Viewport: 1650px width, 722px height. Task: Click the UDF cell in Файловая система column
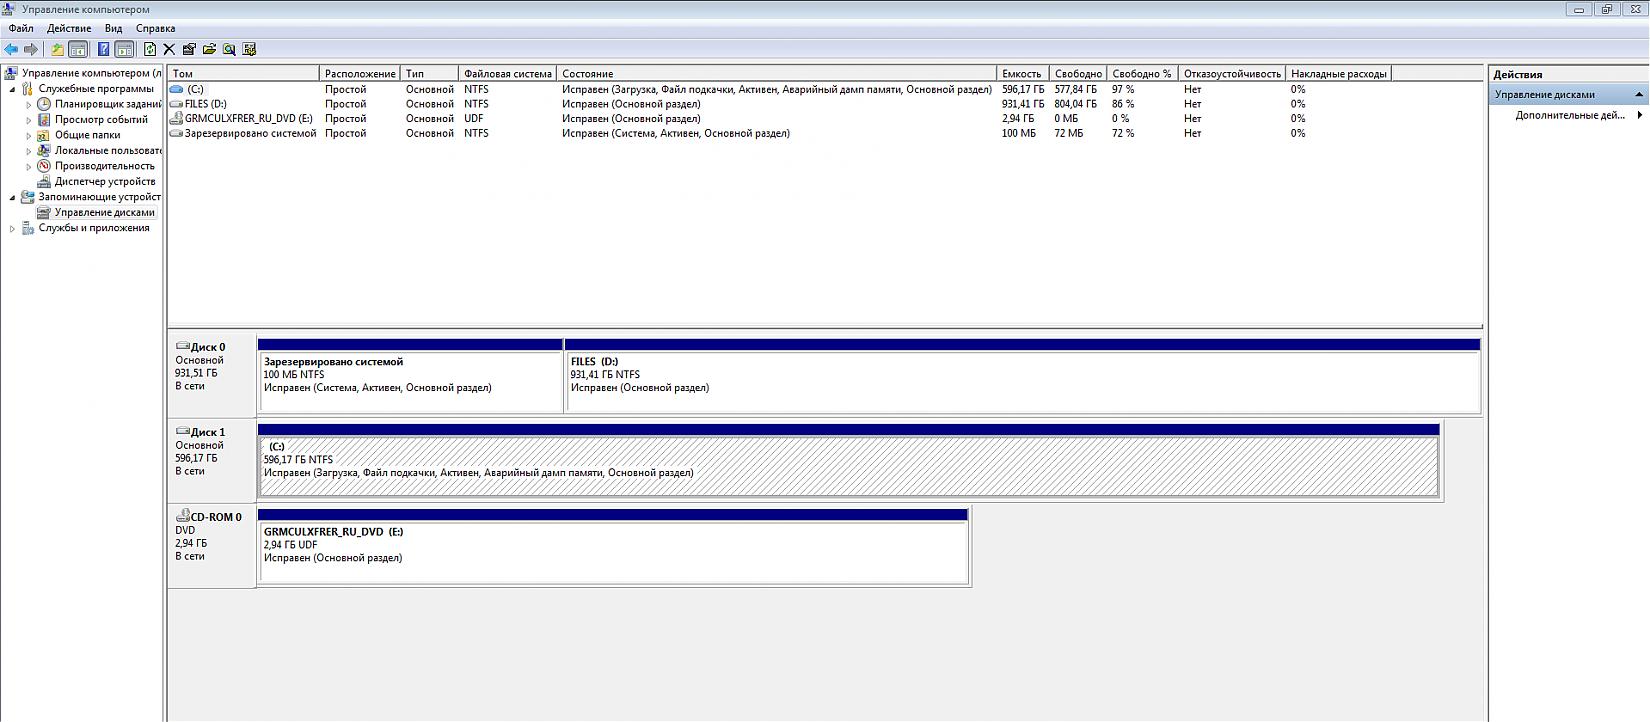(476, 118)
